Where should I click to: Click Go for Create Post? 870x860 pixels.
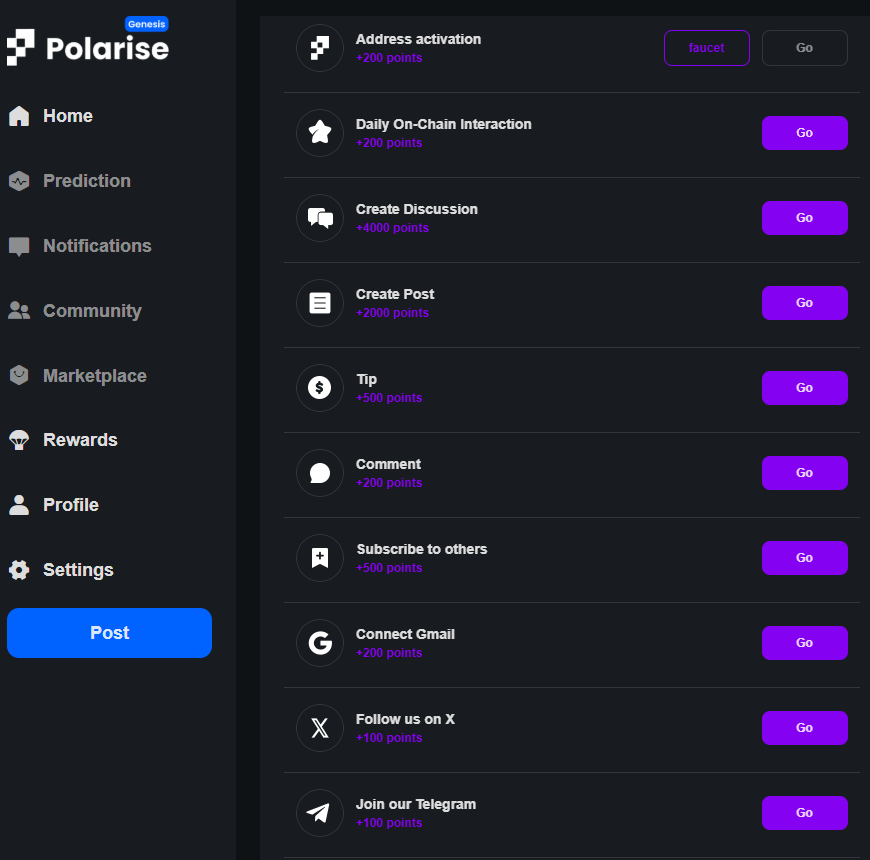(805, 303)
